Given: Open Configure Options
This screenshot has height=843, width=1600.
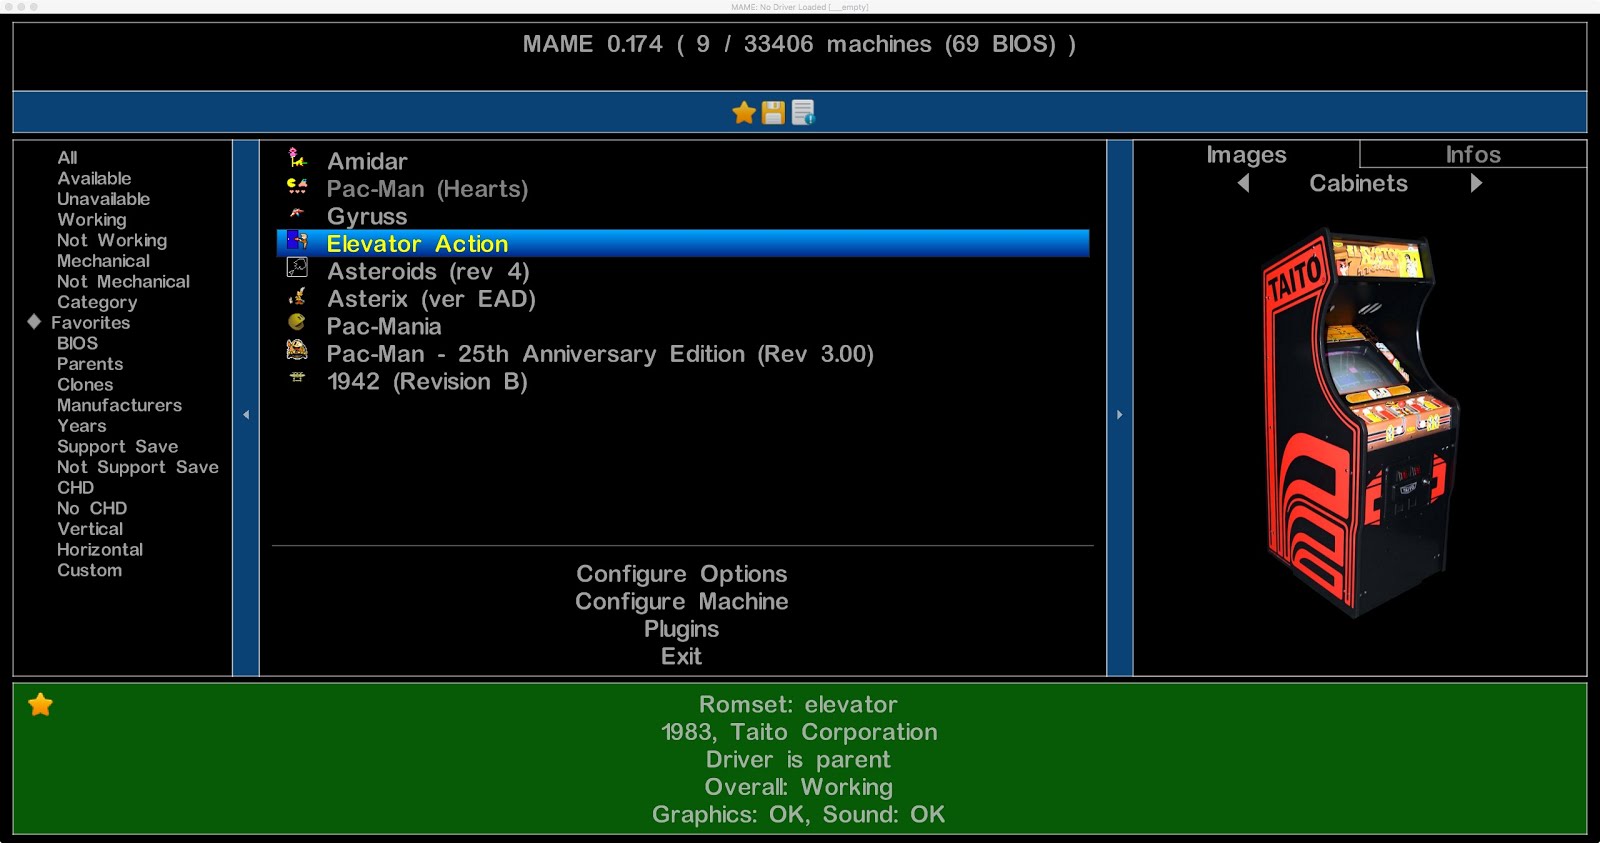Looking at the screenshot, I should pyautogui.click(x=682, y=574).
